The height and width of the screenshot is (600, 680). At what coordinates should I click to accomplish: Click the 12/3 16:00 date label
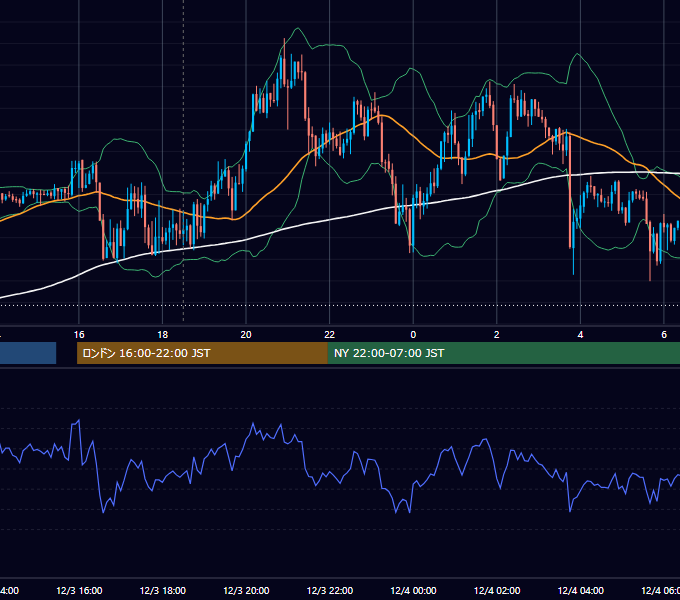(x=79, y=591)
